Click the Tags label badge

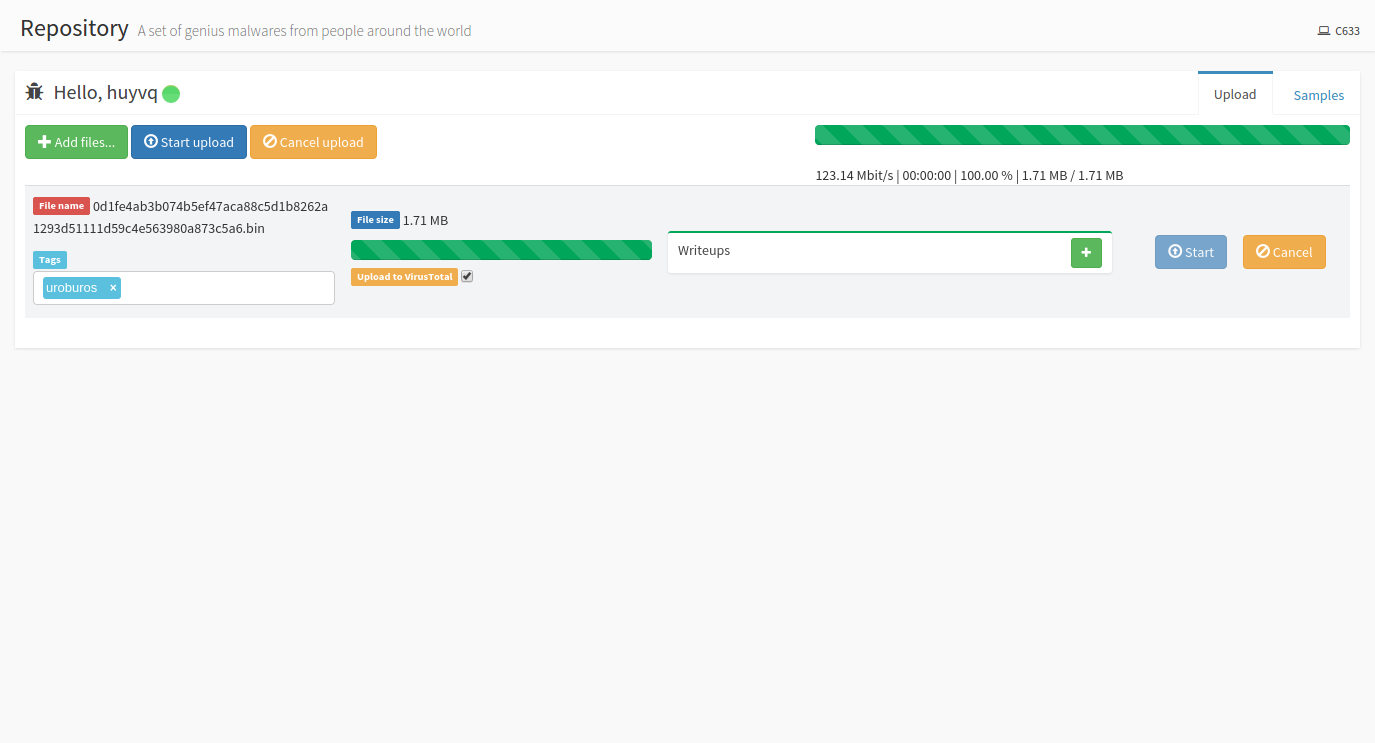pyautogui.click(x=50, y=260)
